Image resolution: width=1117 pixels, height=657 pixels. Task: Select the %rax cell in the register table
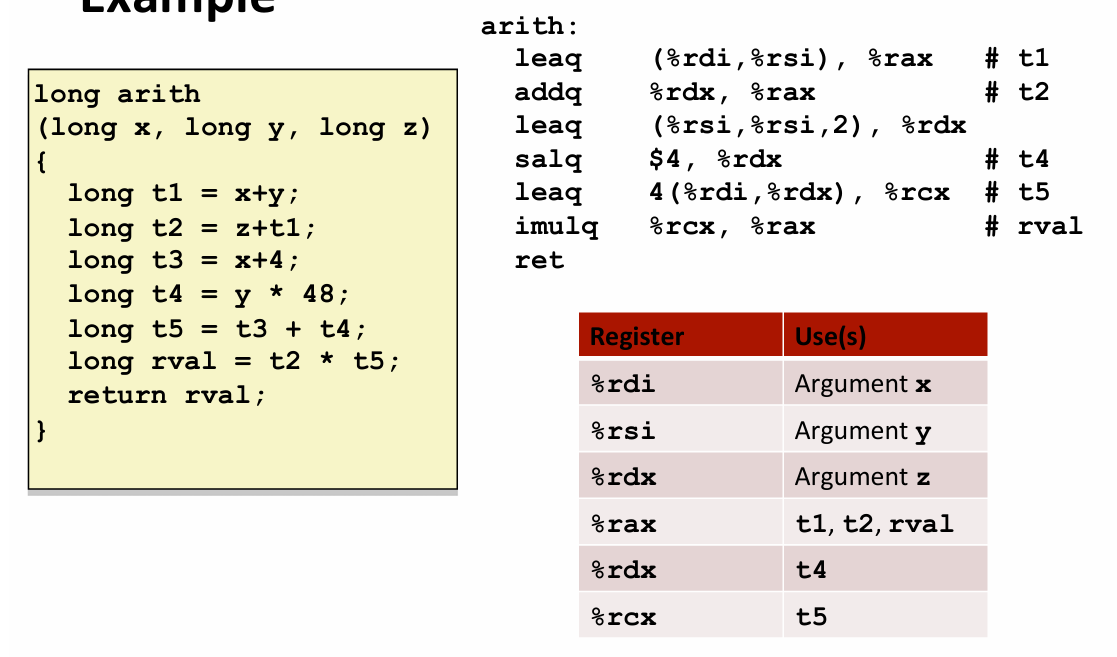click(x=624, y=524)
